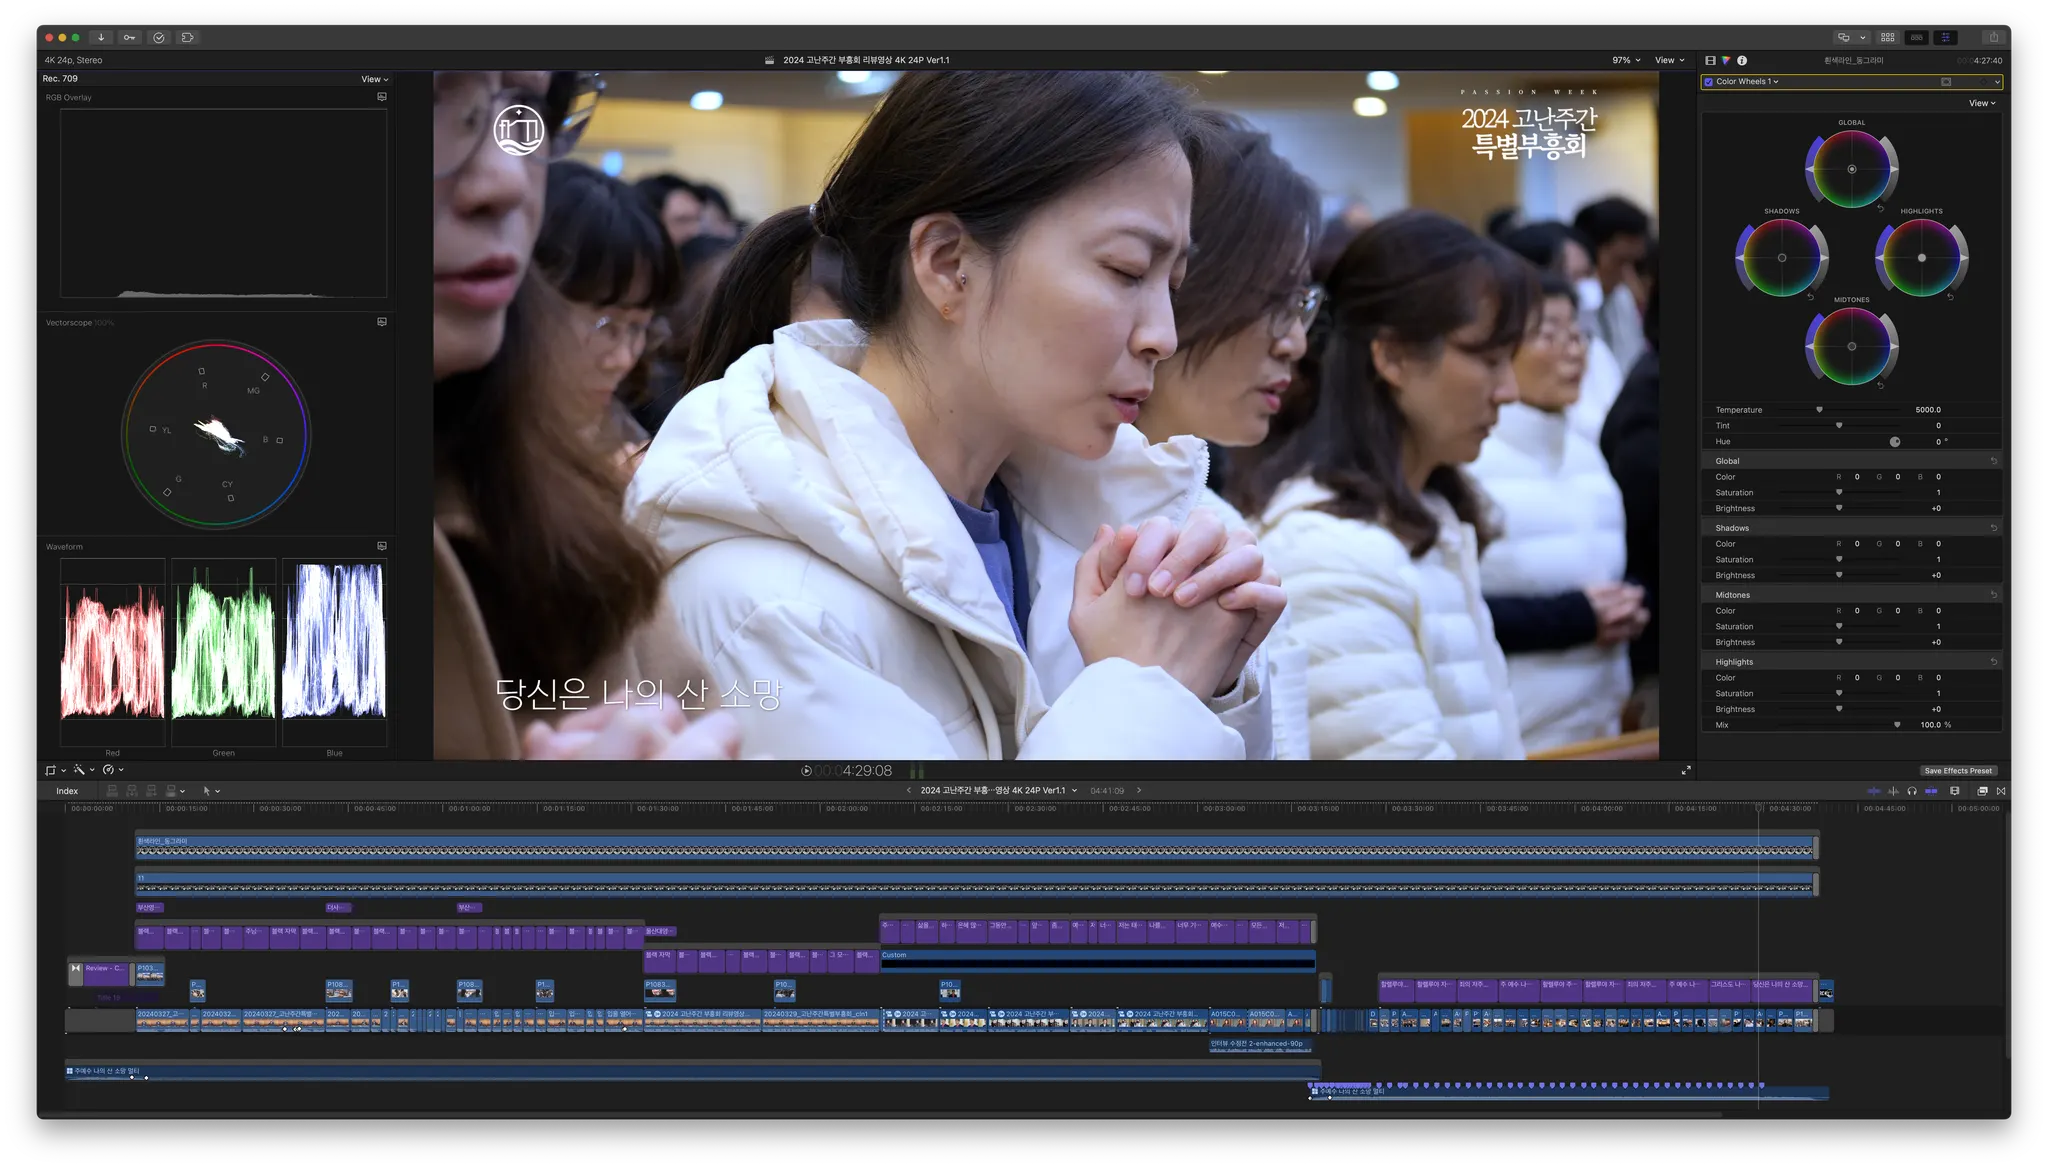Reset the Global color wheel
2048x1168 pixels.
(1880, 209)
